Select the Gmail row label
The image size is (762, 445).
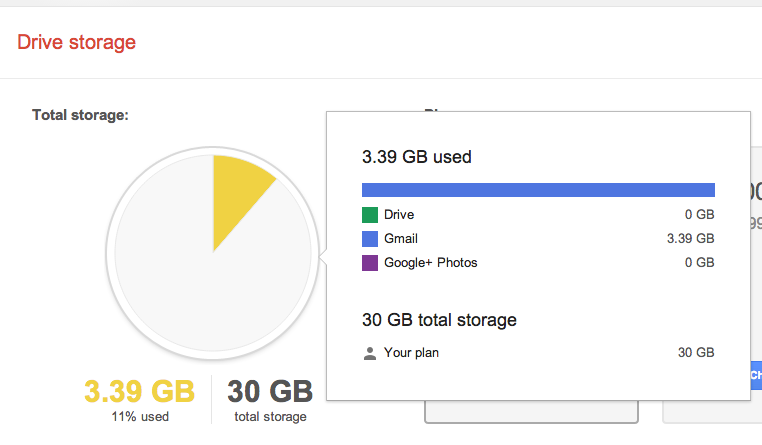[x=401, y=239]
